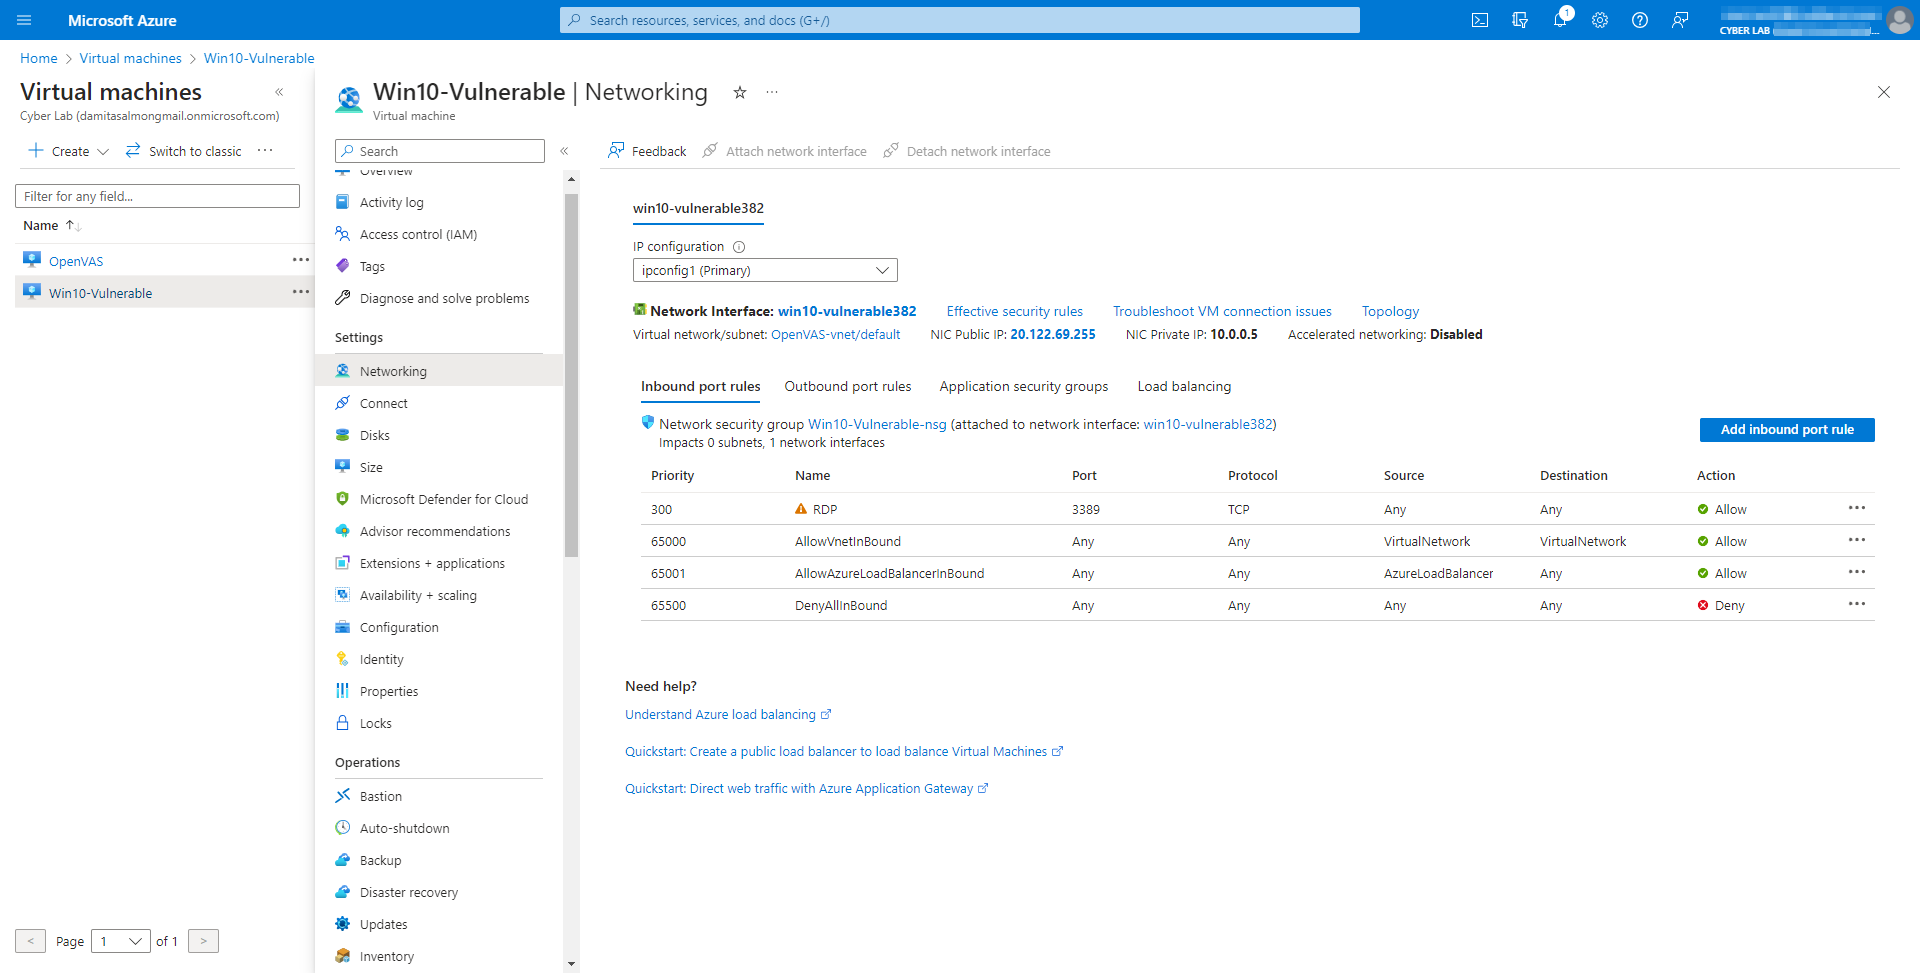Open Connect under Settings
Image resolution: width=1920 pixels, height=973 pixels.
coord(383,403)
